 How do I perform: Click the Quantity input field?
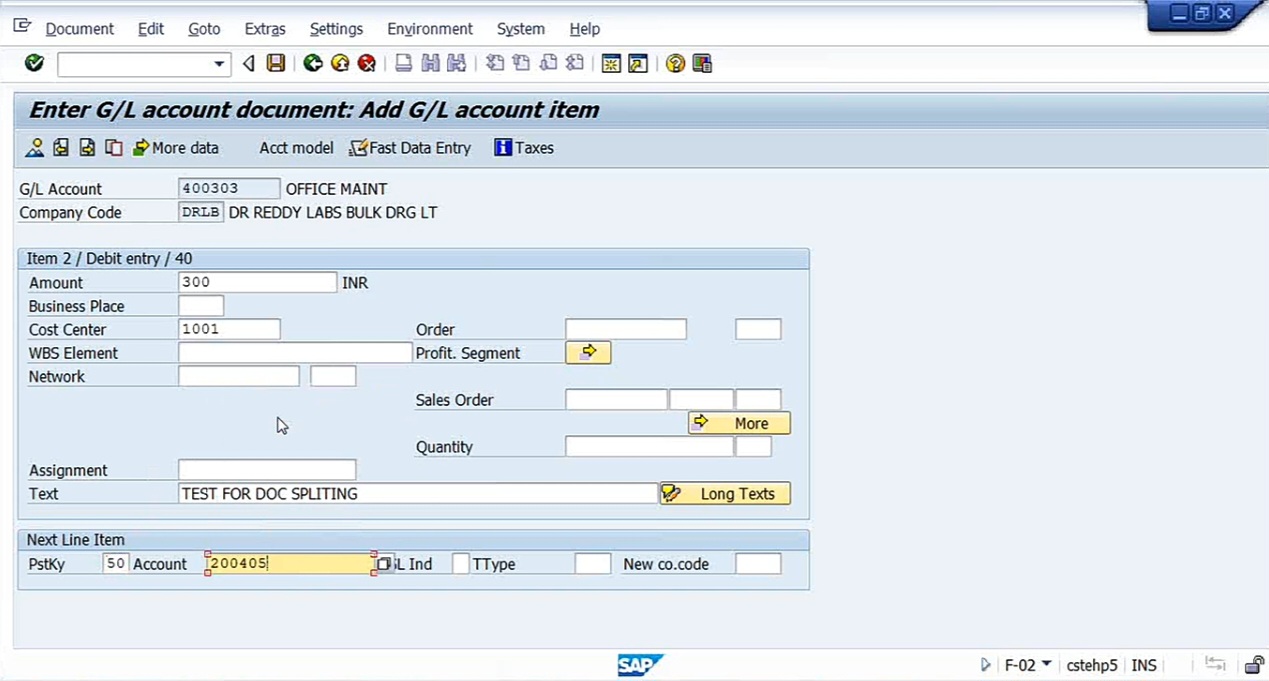tap(649, 447)
